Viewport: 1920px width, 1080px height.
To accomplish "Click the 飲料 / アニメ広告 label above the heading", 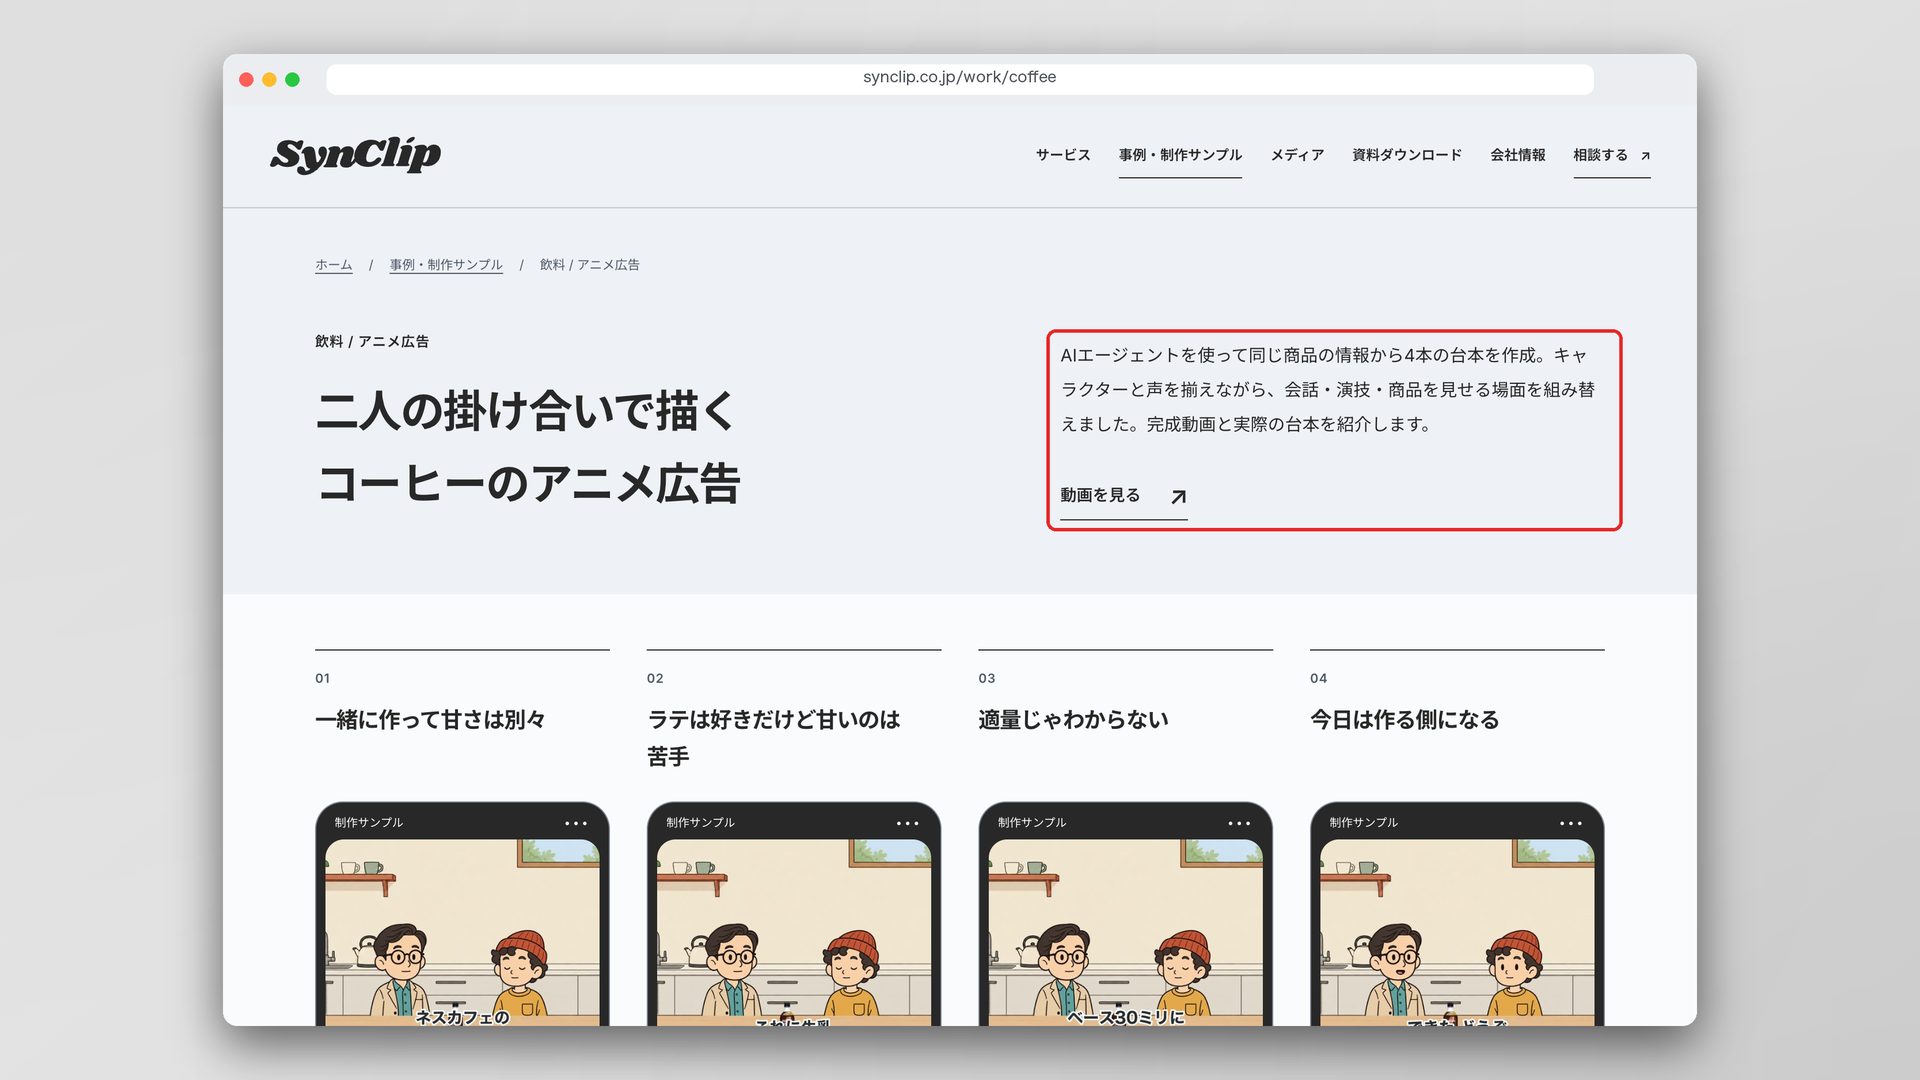I will pos(372,342).
